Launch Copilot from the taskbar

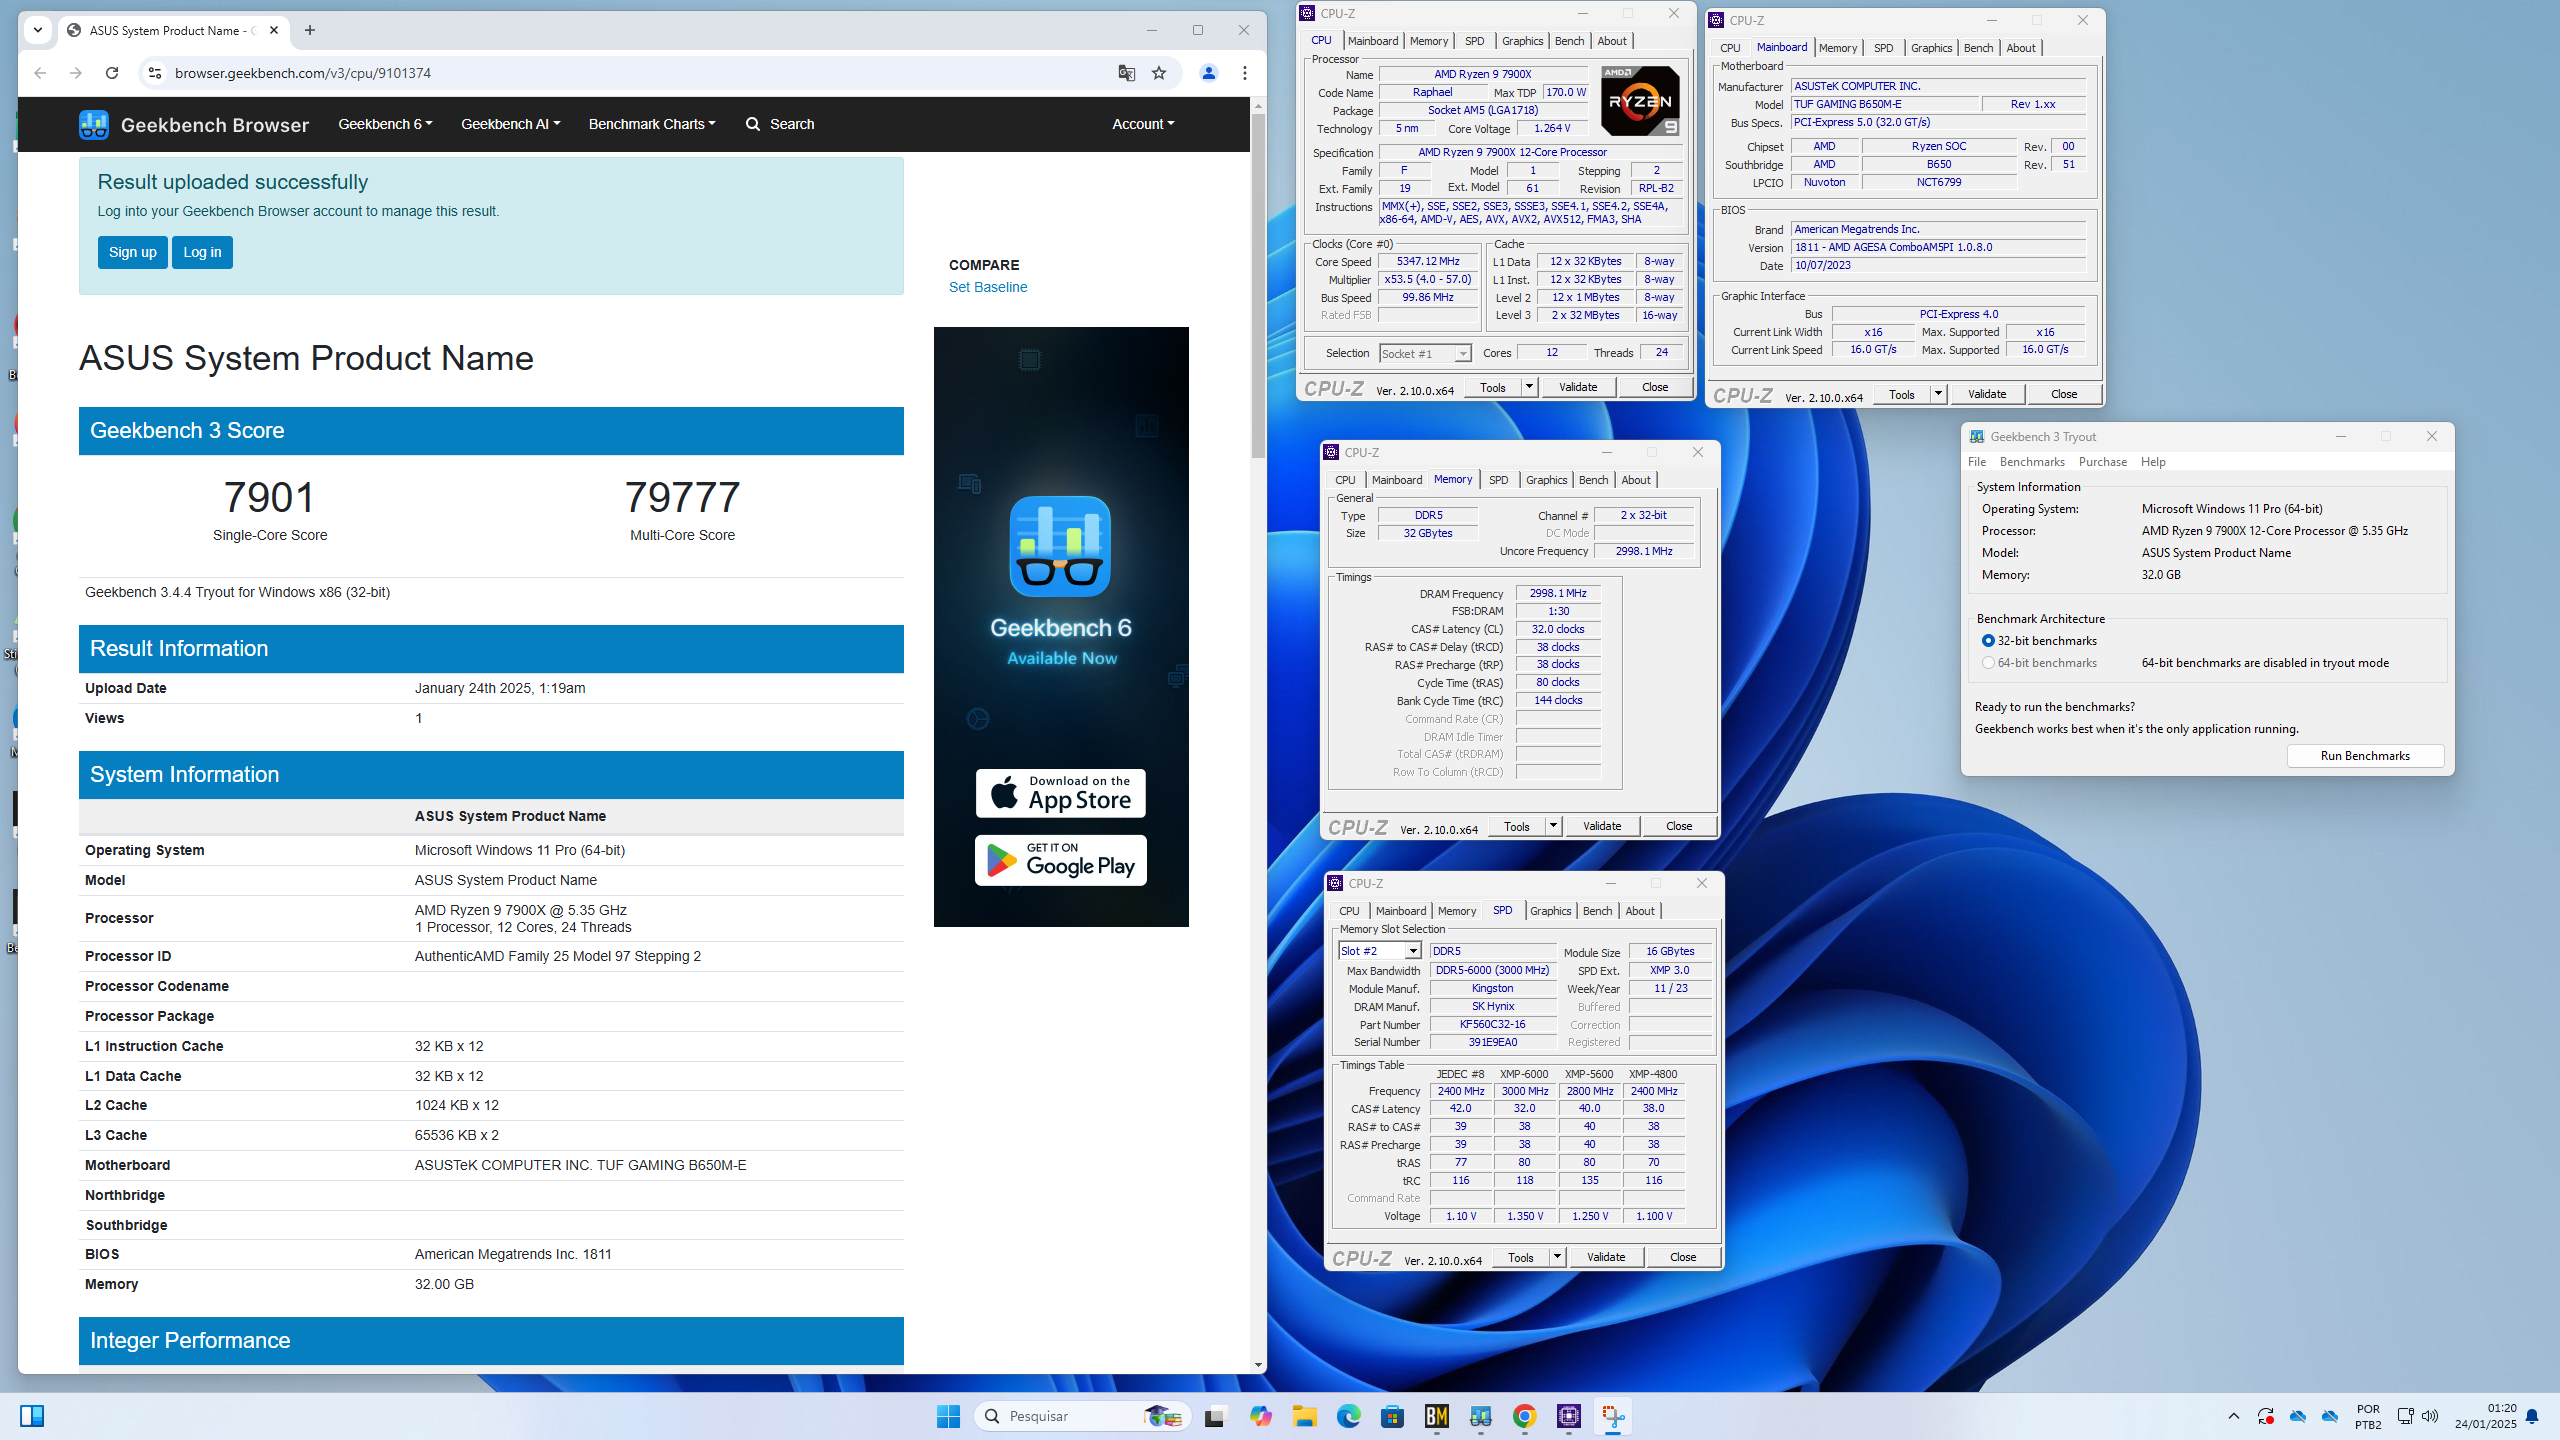[1260, 1416]
